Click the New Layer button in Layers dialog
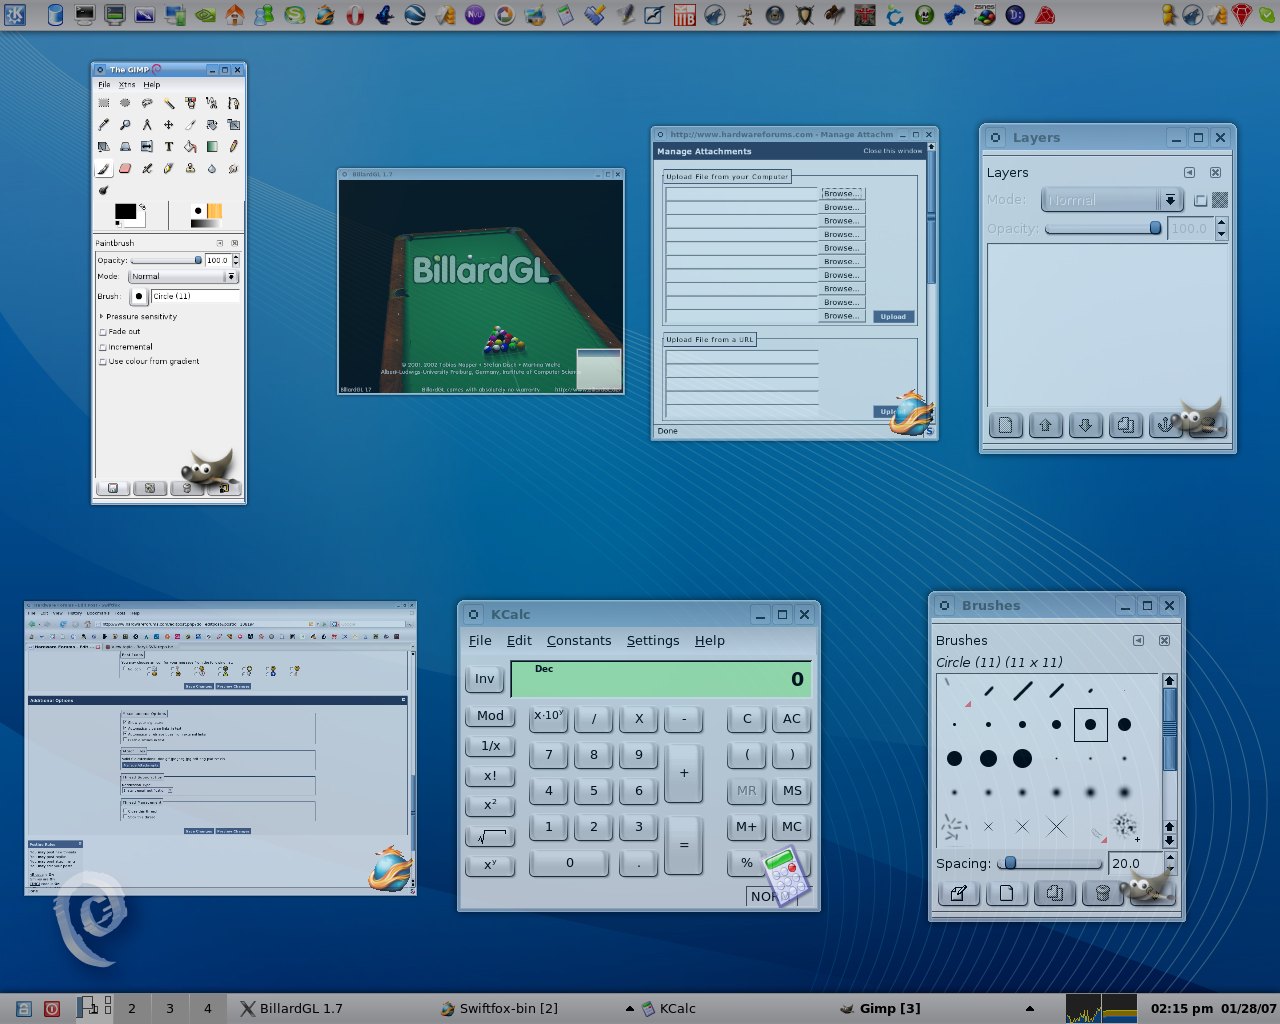 click(x=1005, y=425)
